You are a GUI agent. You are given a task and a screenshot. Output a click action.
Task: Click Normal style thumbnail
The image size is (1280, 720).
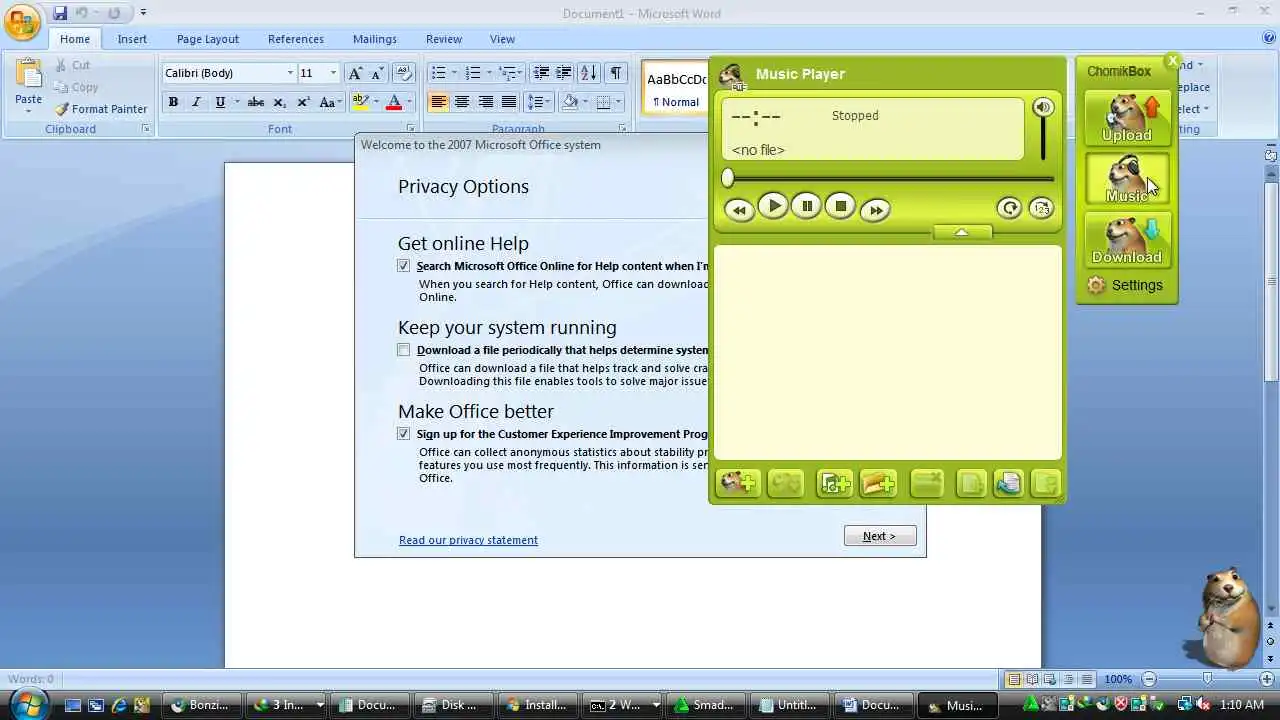675,89
